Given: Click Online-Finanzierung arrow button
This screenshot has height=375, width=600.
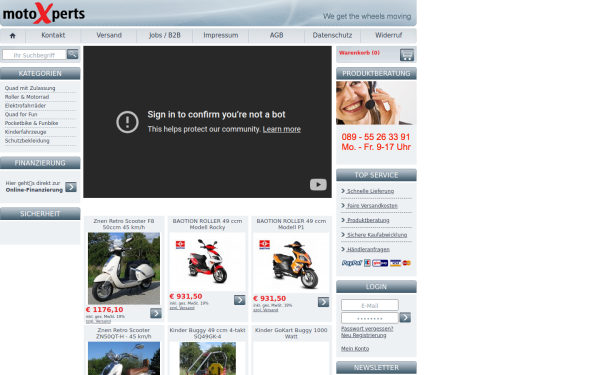Looking at the screenshot, I should click(71, 187).
